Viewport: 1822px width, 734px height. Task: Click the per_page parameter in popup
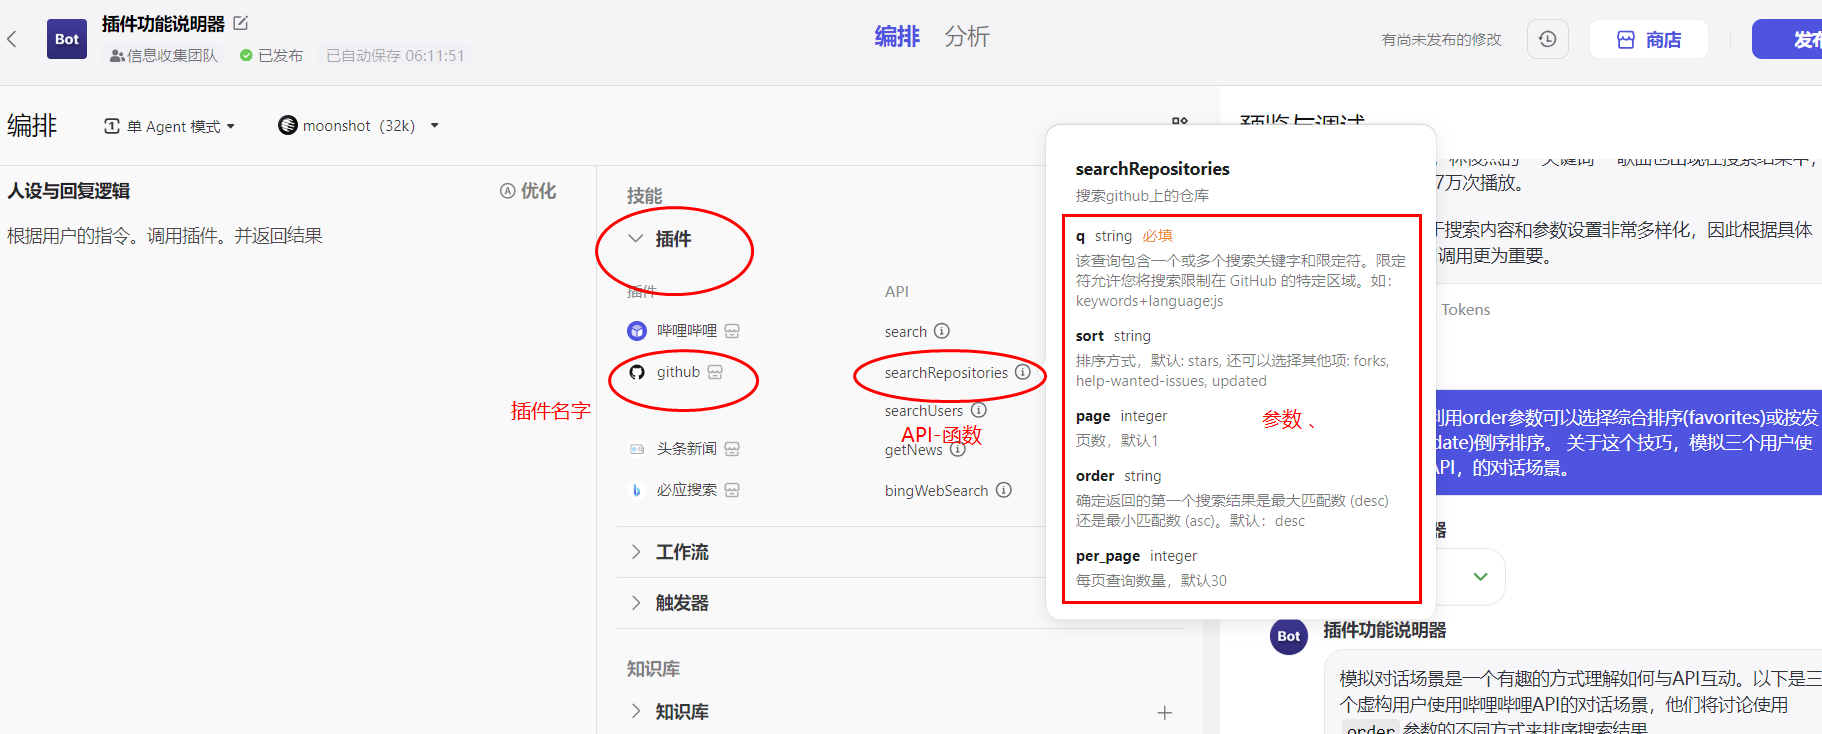coord(1108,556)
